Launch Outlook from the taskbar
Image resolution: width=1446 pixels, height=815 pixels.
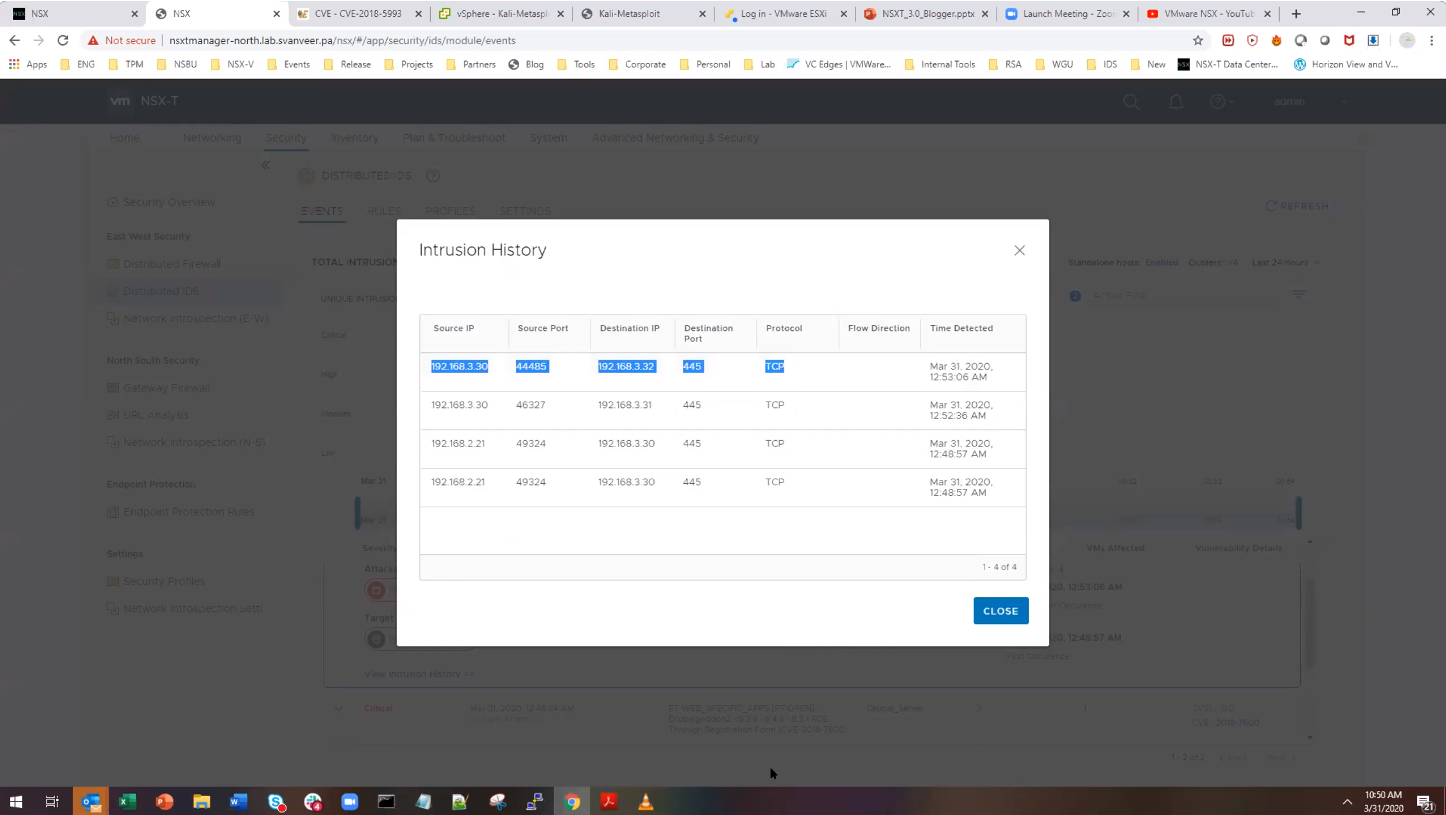coord(91,801)
